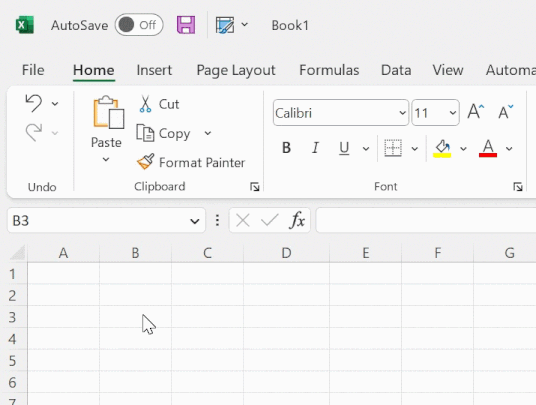Click the formula bar options dots
The image size is (536, 405).
pyautogui.click(x=217, y=220)
